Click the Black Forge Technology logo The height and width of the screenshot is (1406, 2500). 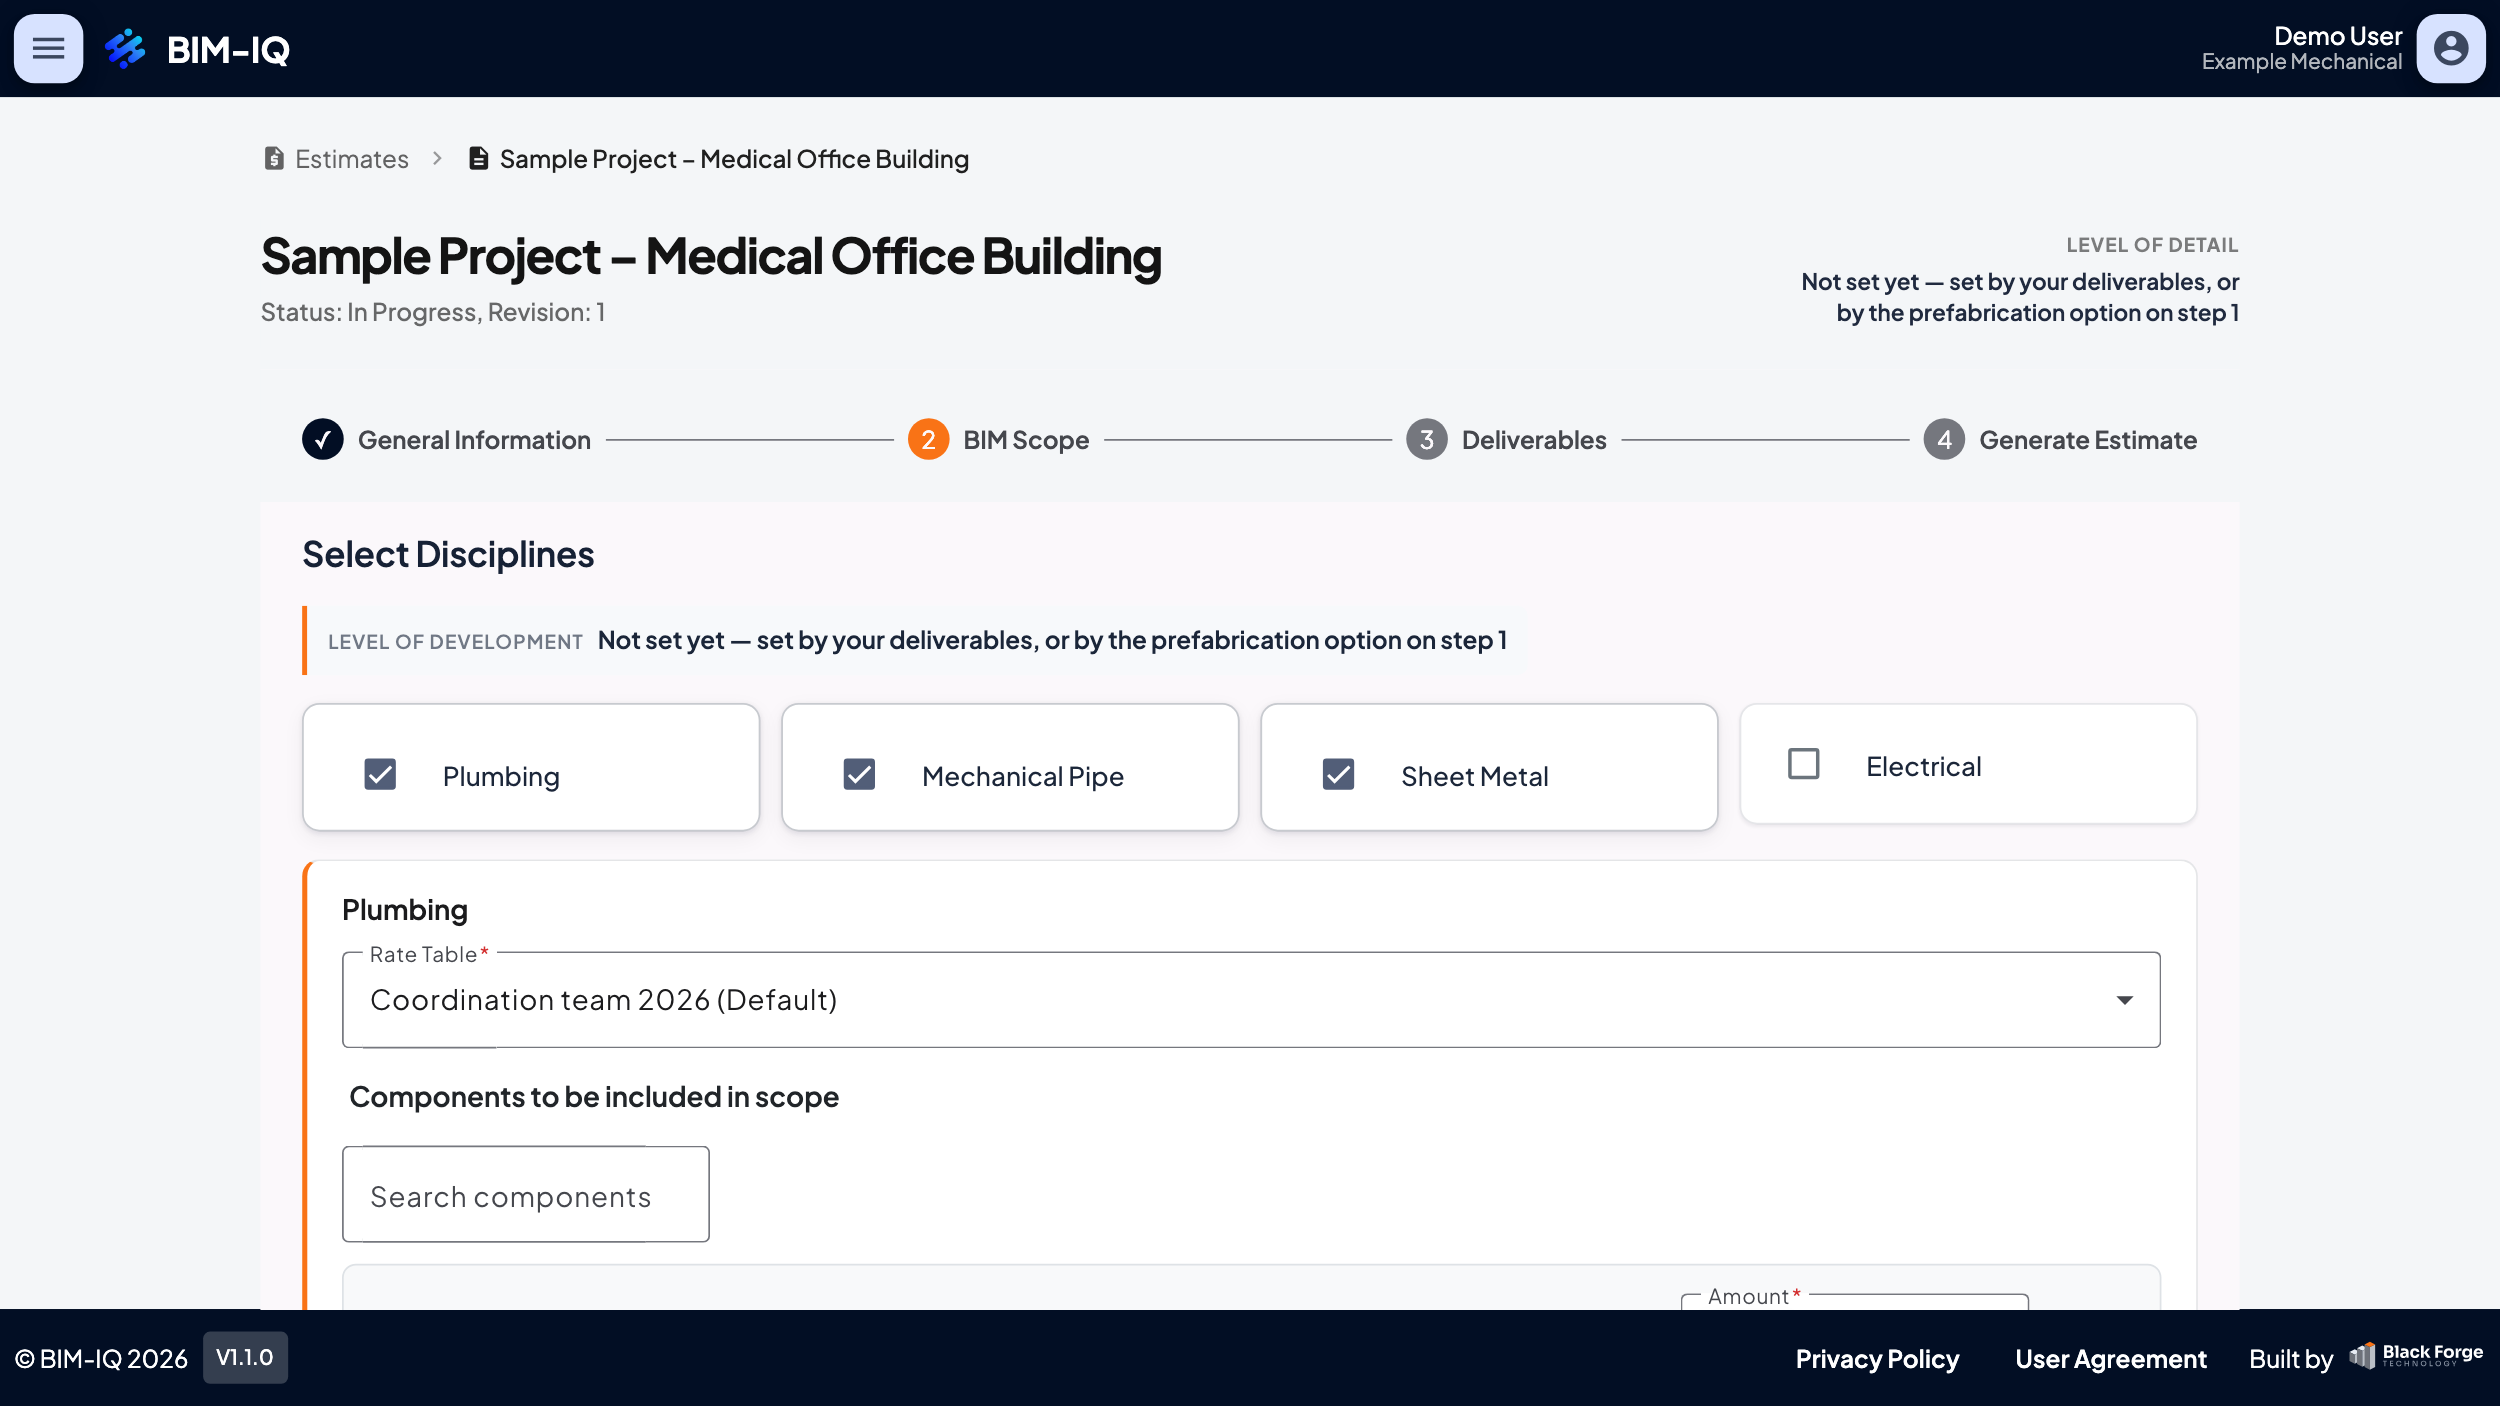[2416, 1357]
